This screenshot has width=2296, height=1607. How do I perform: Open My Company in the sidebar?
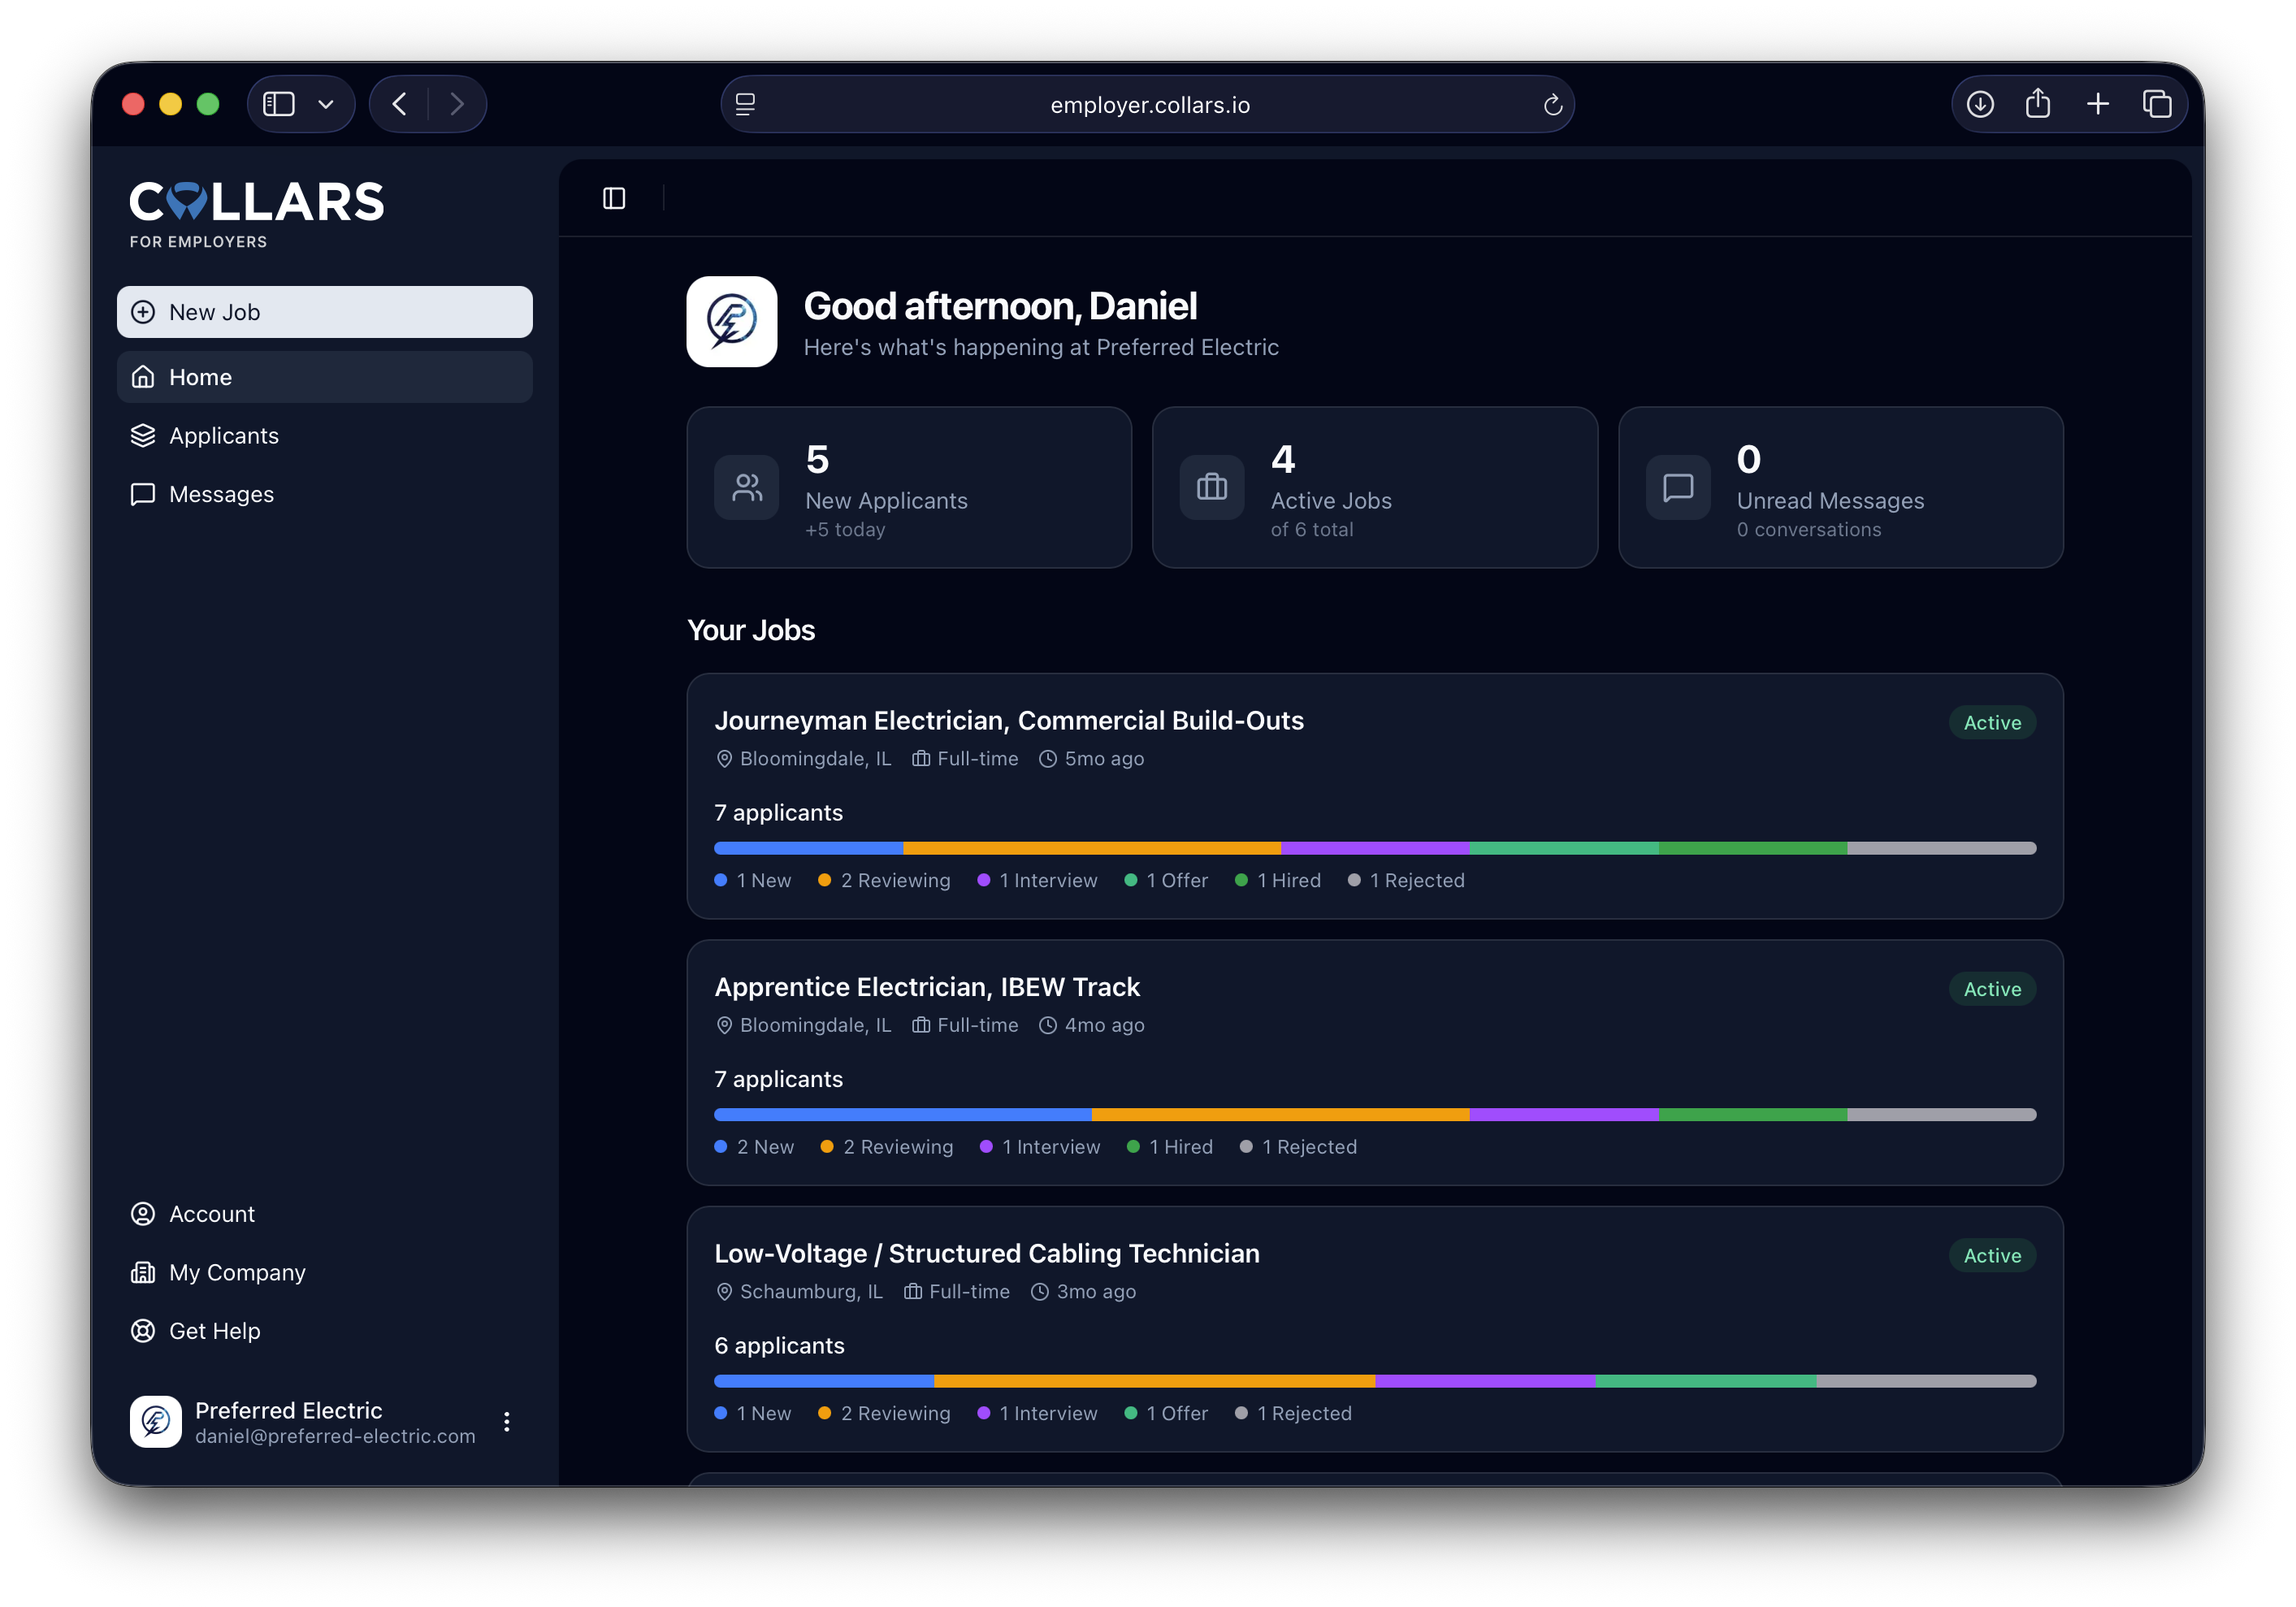[325, 1272]
